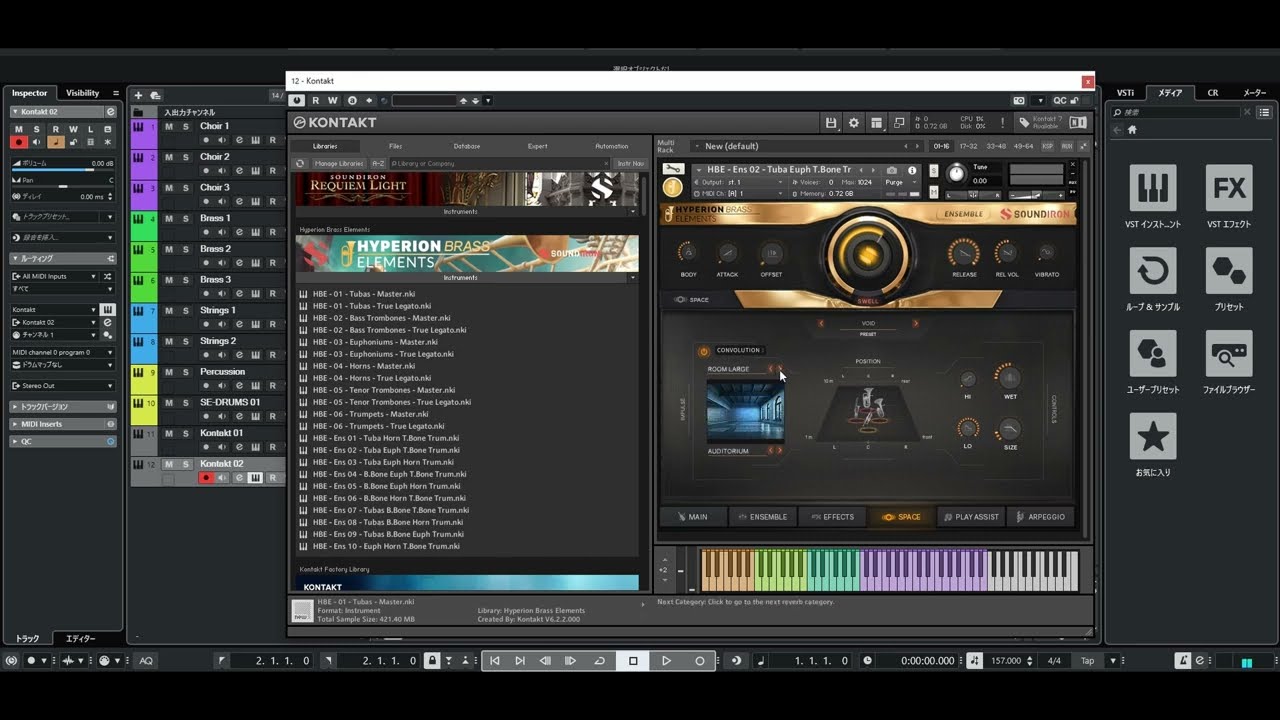The height and width of the screenshot is (720, 1280).
Task: Click the RELEASE knob
Action: 964,253
